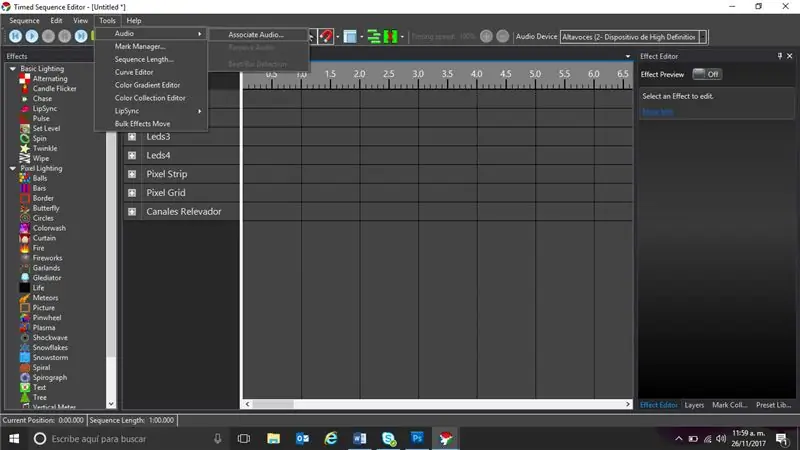800x450 pixels.
Task: Click the green align effects icon
Action: [374, 36]
